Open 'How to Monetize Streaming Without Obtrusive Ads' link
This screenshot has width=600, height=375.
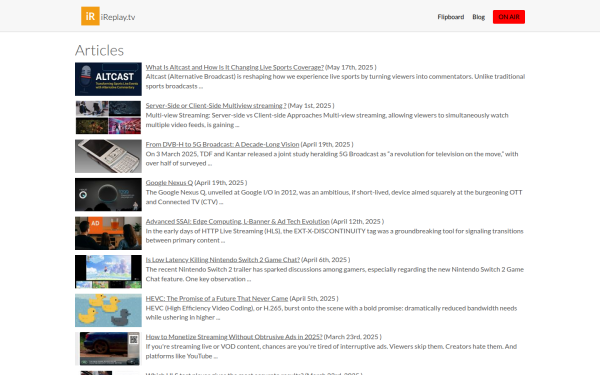(x=234, y=337)
